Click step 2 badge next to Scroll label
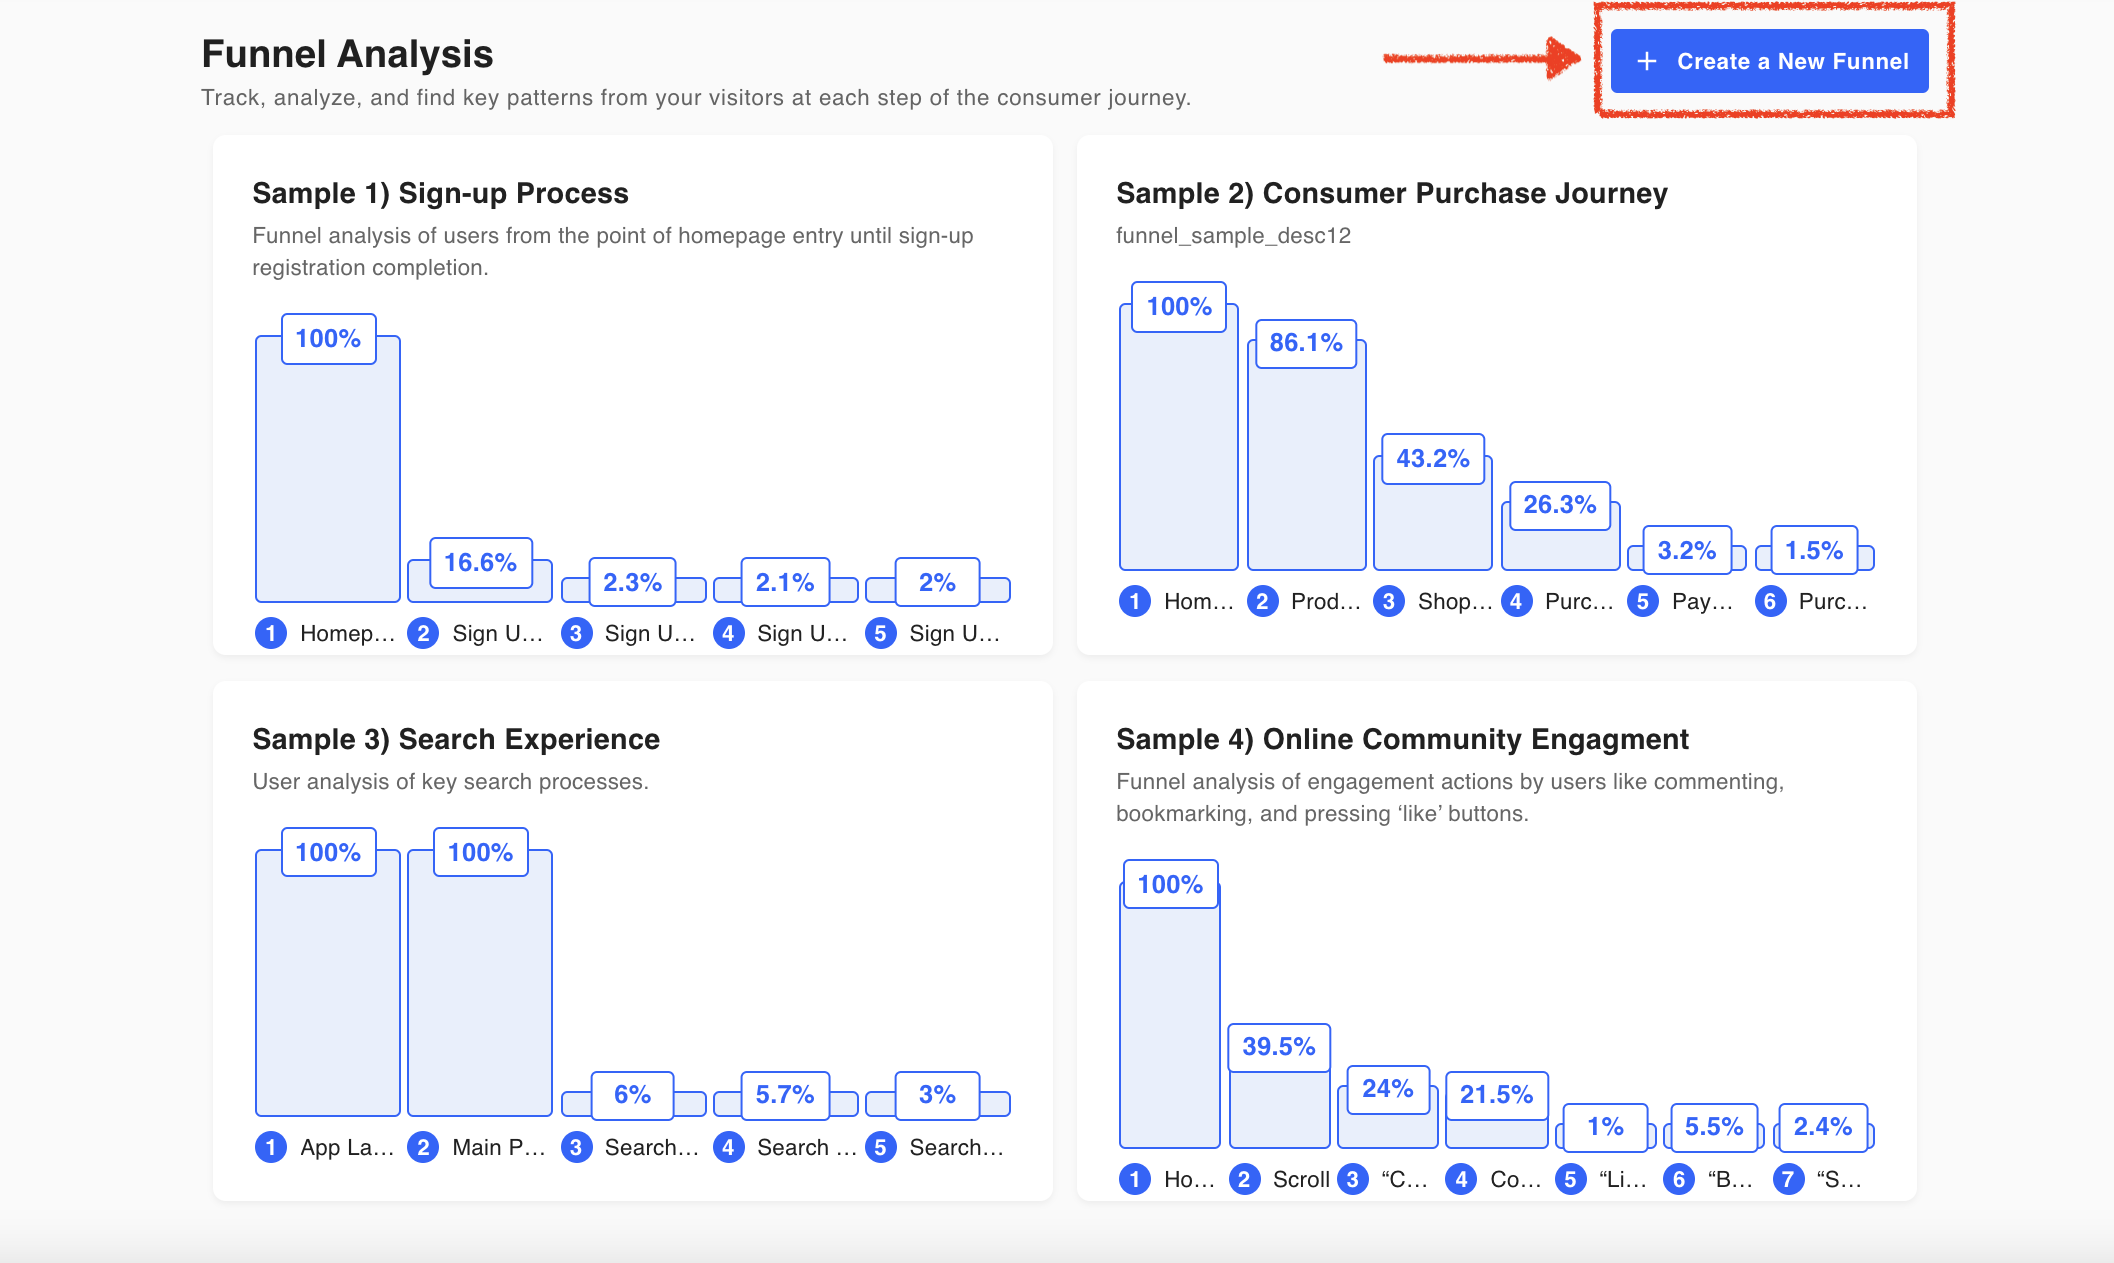Image resolution: width=2114 pixels, height=1263 pixels. pos(1244,1179)
